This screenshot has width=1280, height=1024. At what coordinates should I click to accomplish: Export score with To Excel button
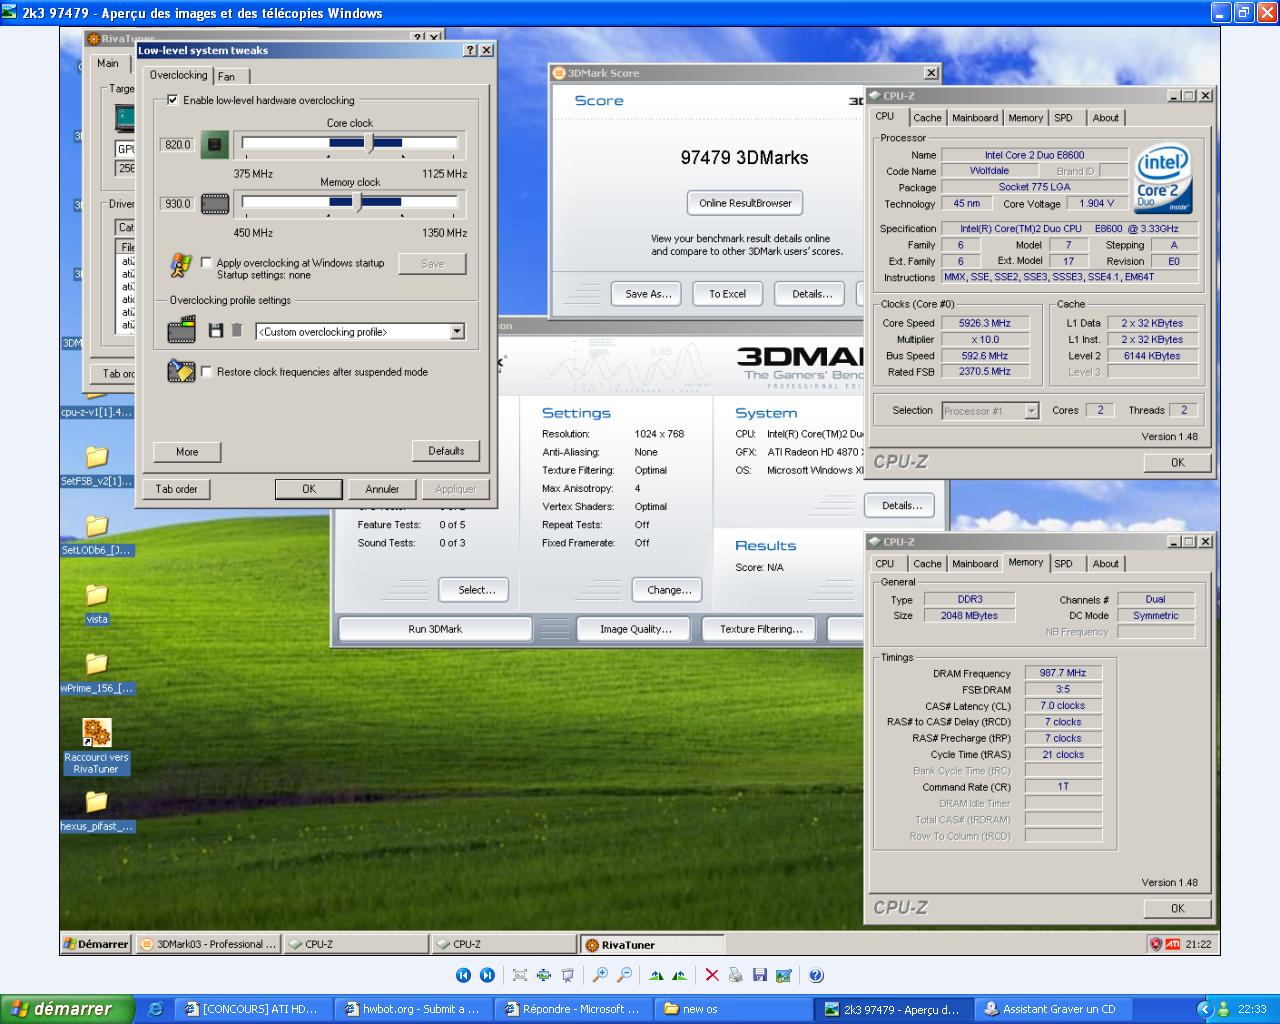[x=727, y=294]
